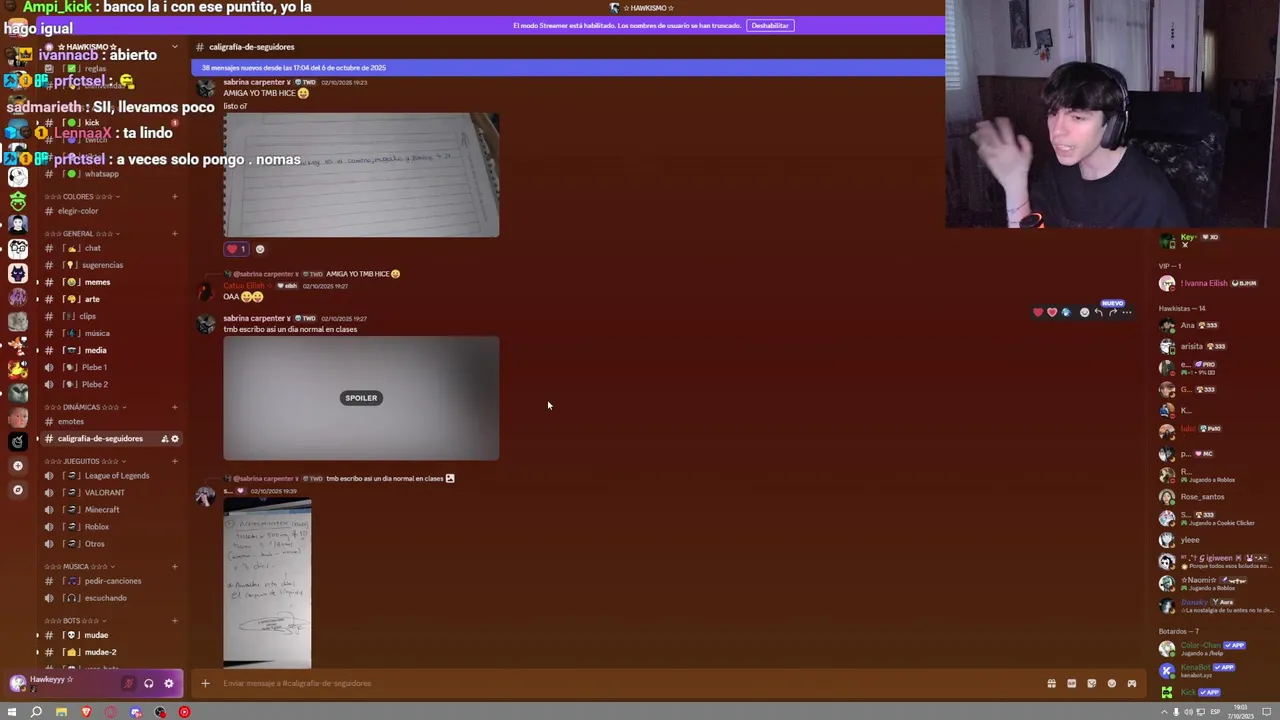
Task: Open the clips channel
Action: (110, 316)
